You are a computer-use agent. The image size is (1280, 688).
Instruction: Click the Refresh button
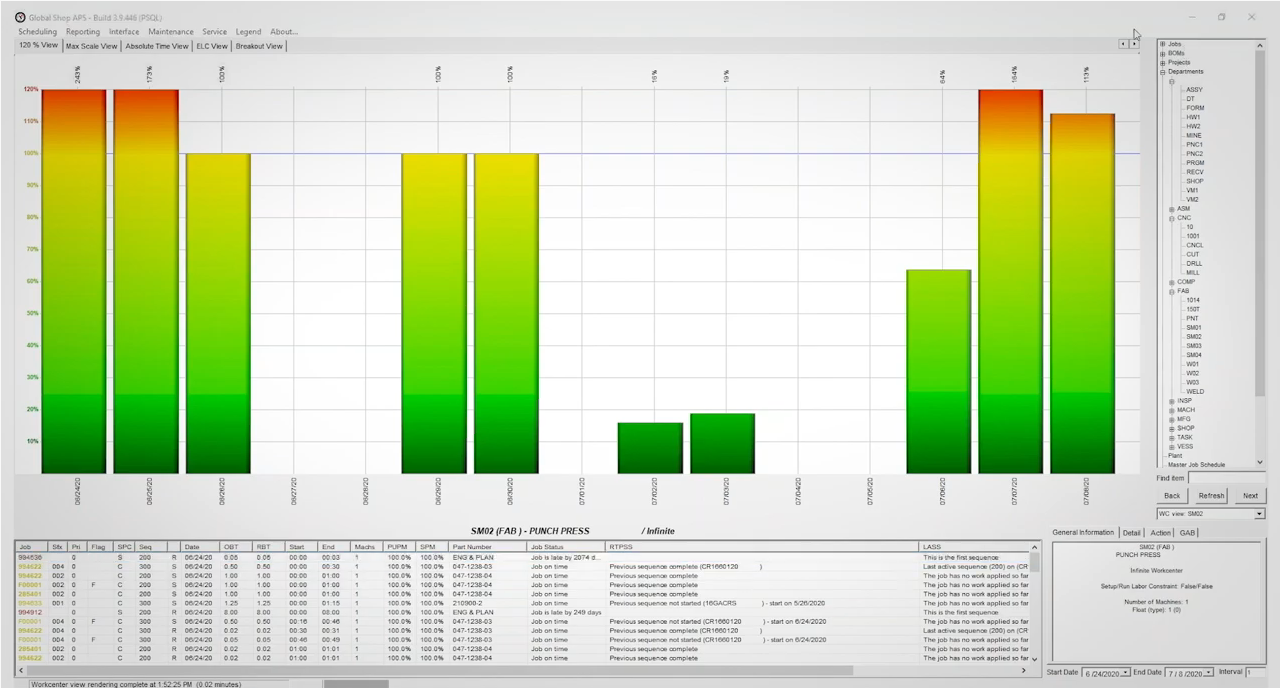[1211, 495]
